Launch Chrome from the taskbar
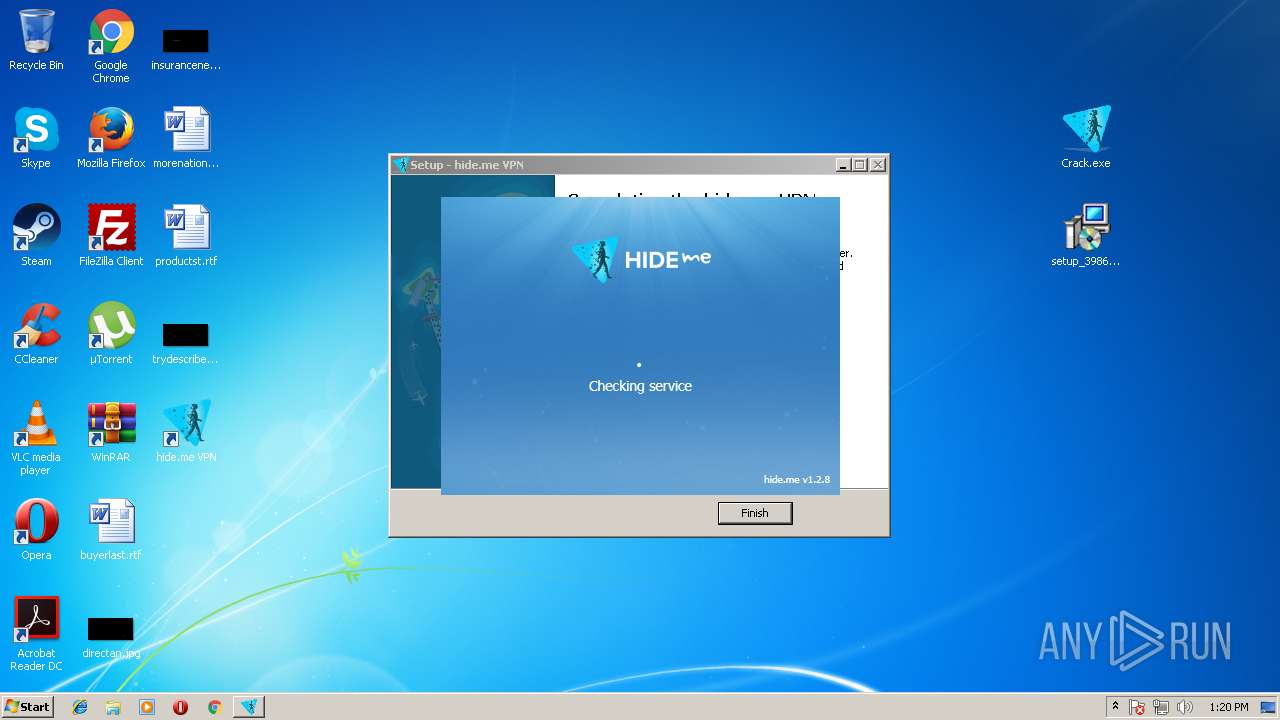Image resolution: width=1280 pixels, height=720 pixels. (x=214, y=707)
